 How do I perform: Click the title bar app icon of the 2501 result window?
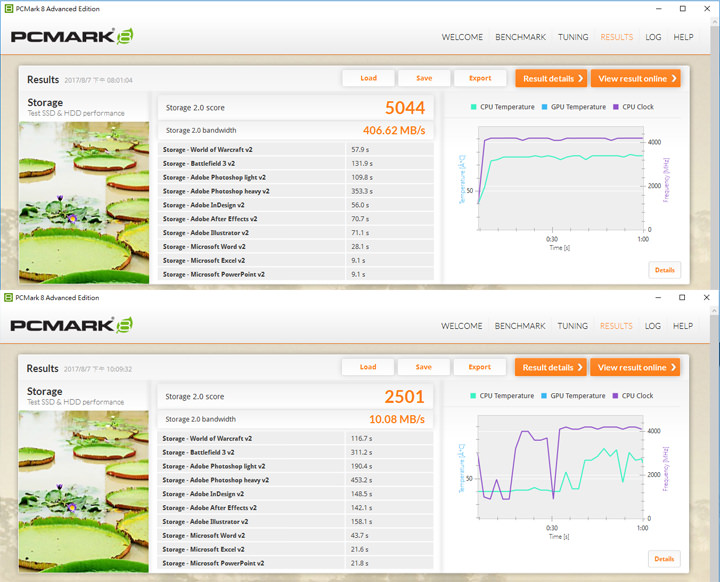pyautogui.click(x=9, y=297)
